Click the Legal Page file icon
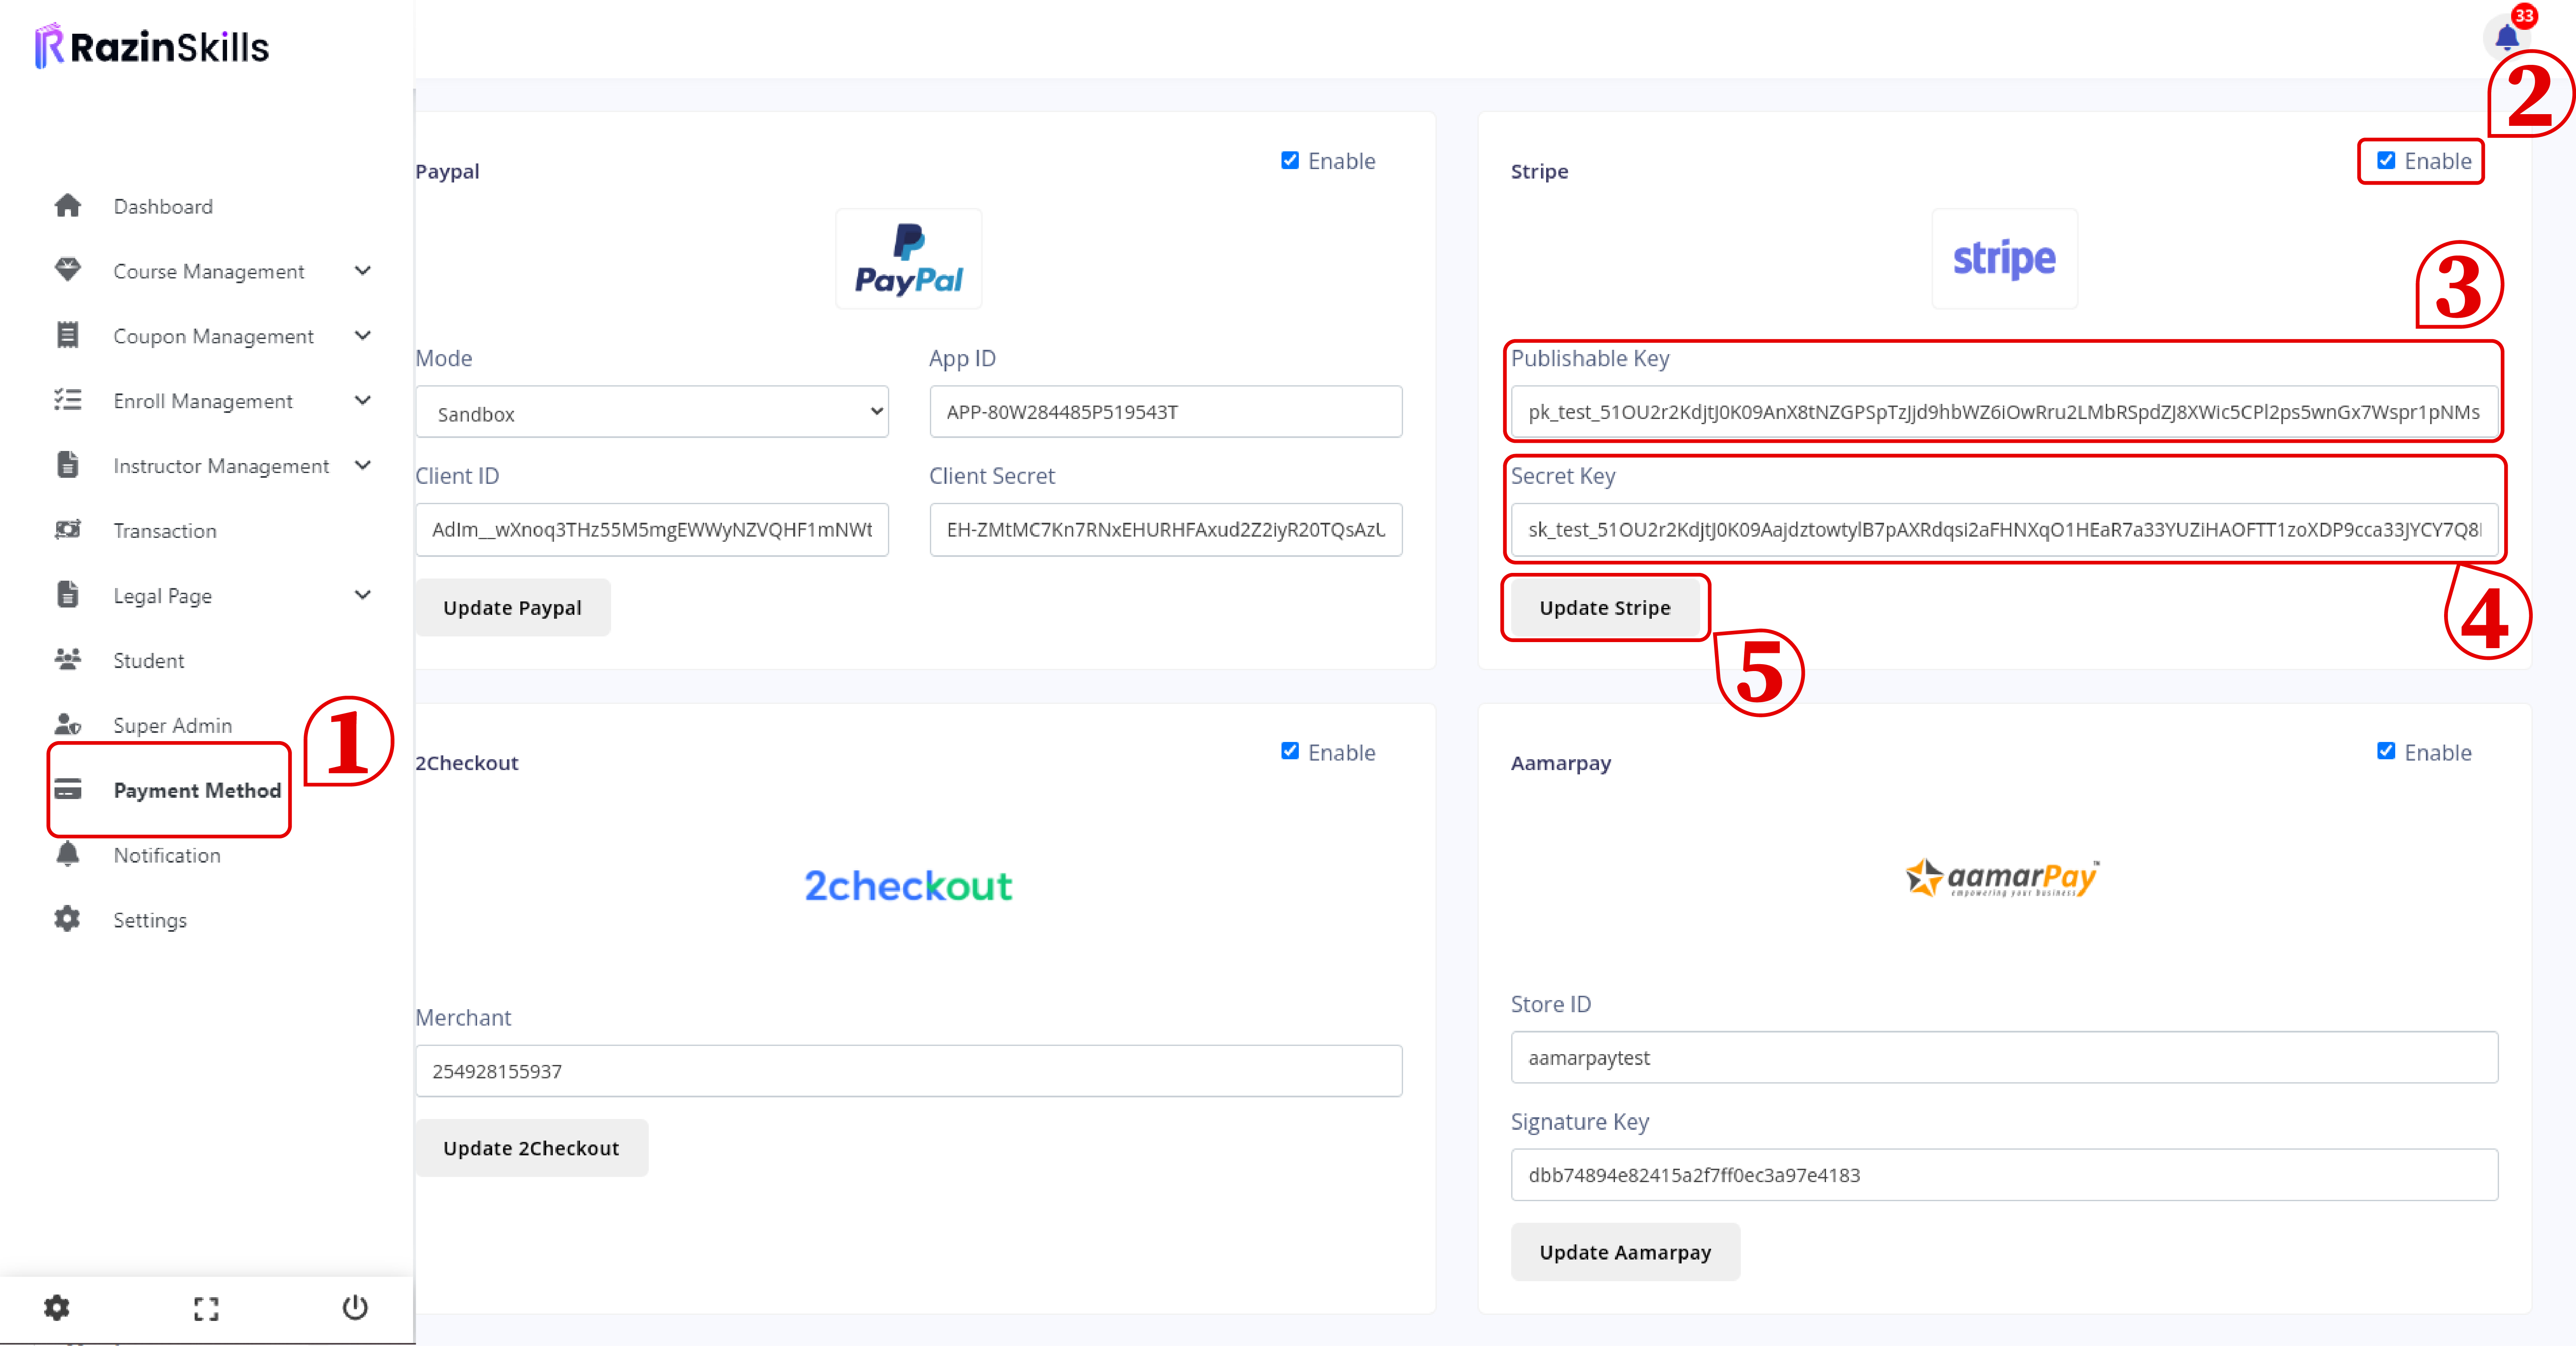Image resolution: width=2576 pixels, height=1346 pixels. [67, 595]
